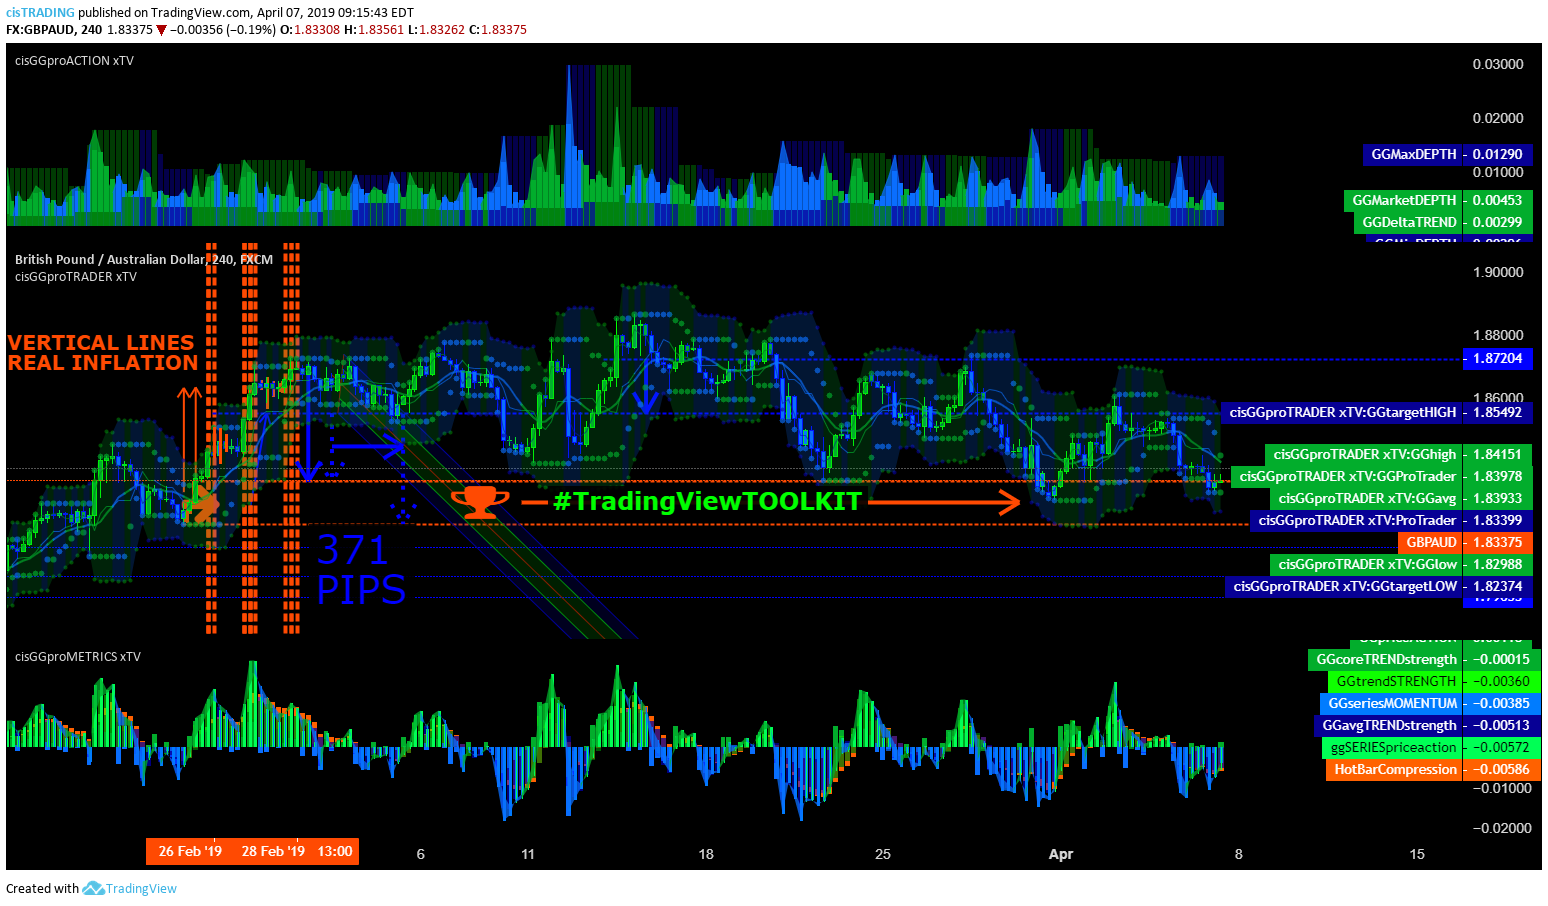Click date 25 on the time axis
Screen dimensions: 1548x906
click(x=883, y=854)
